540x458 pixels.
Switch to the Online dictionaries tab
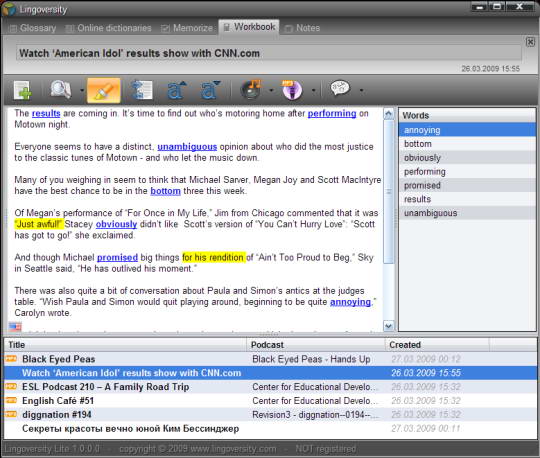pyautogui.click(x=108, y=28)
